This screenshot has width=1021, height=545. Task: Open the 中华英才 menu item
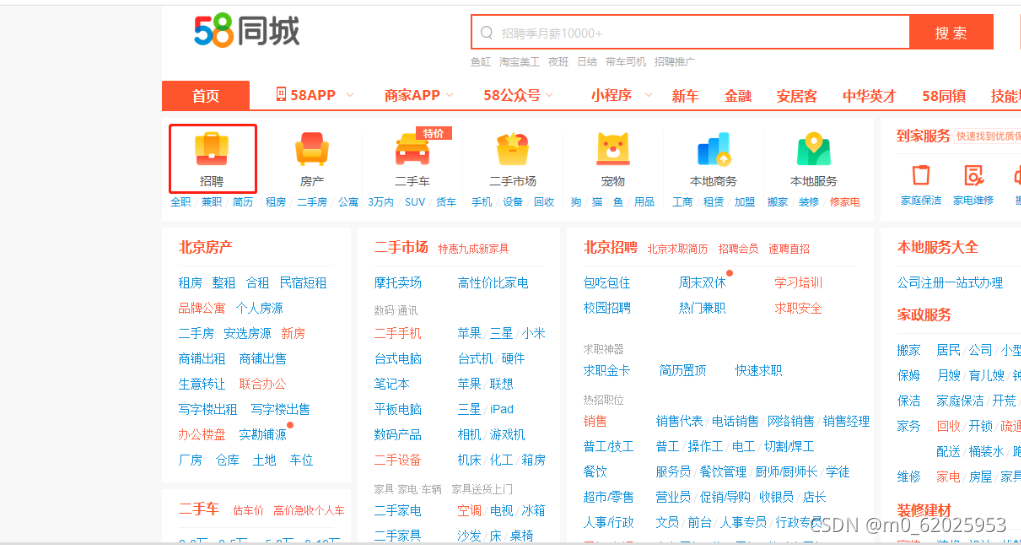[x=869, y=96]
